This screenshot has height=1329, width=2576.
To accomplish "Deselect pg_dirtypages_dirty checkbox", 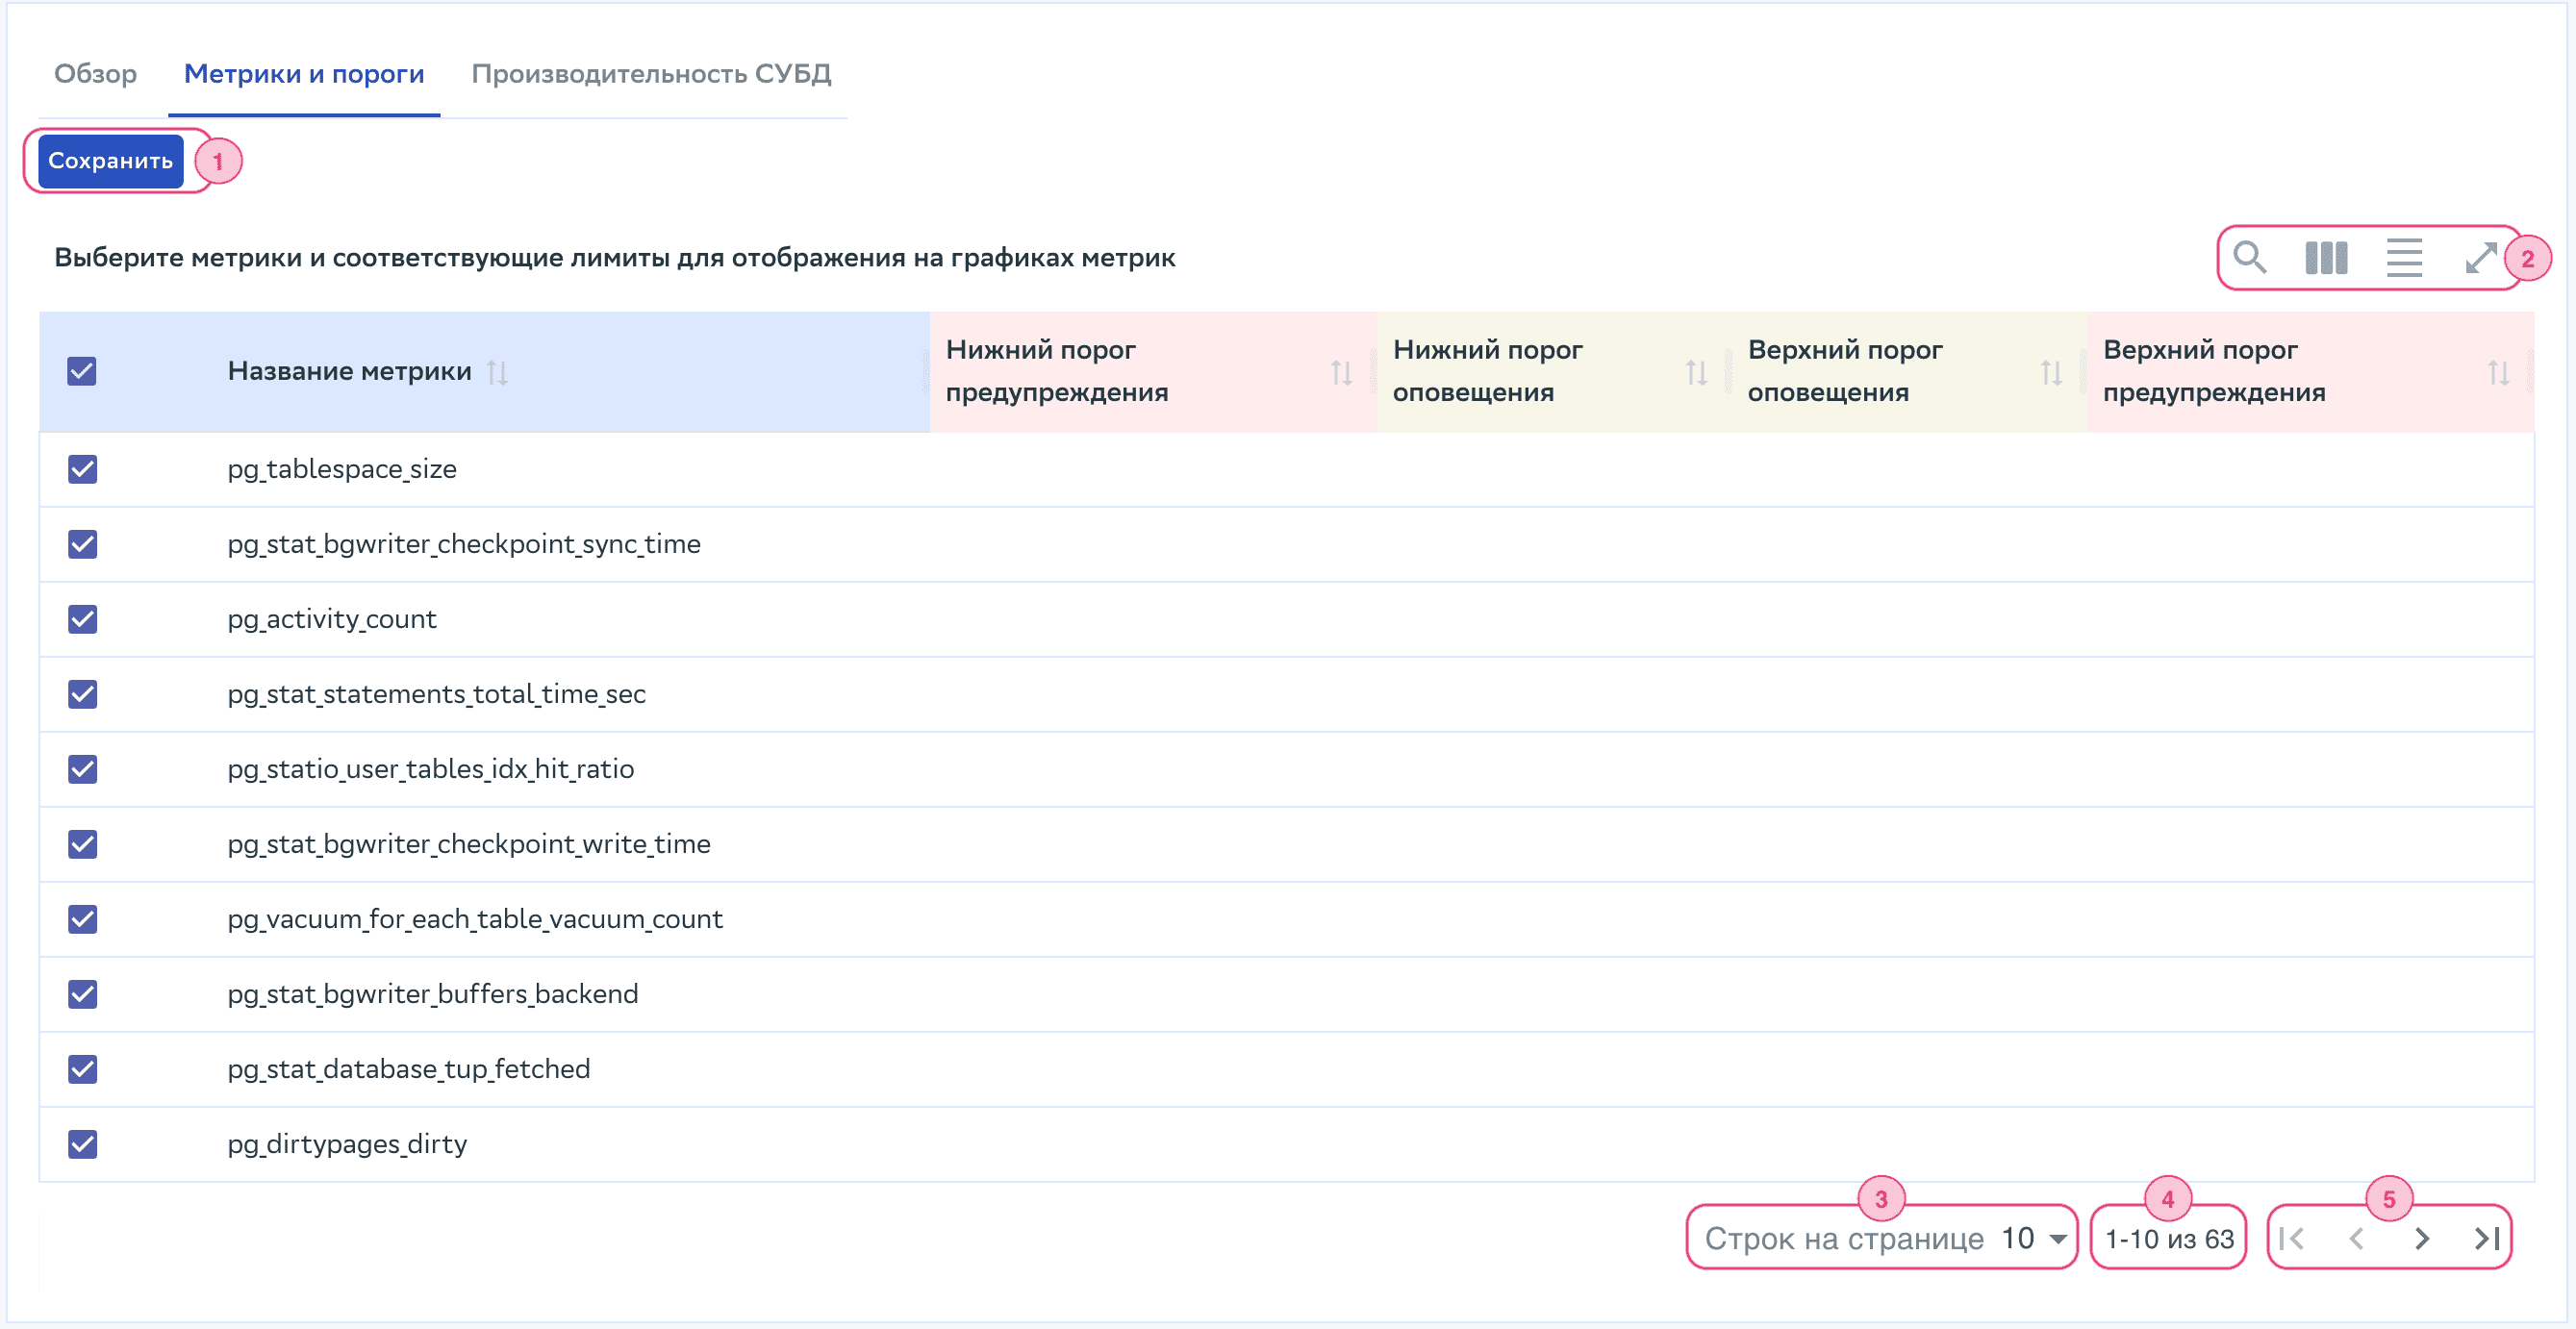I will 82,1144.
